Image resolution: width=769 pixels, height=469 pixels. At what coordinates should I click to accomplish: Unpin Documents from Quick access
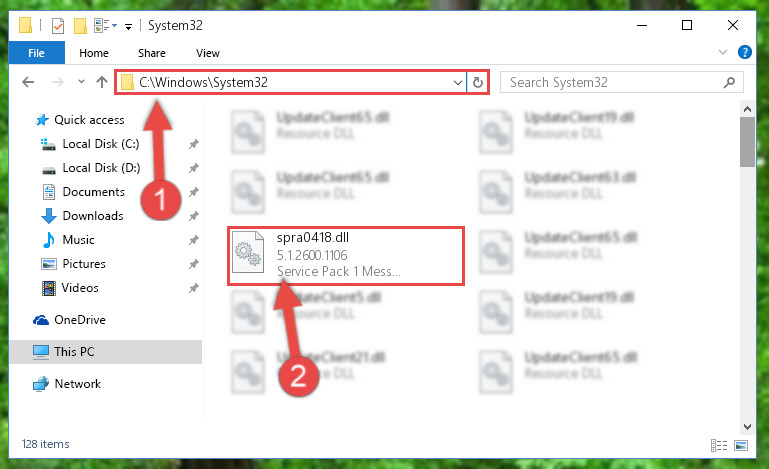(194, 192)
